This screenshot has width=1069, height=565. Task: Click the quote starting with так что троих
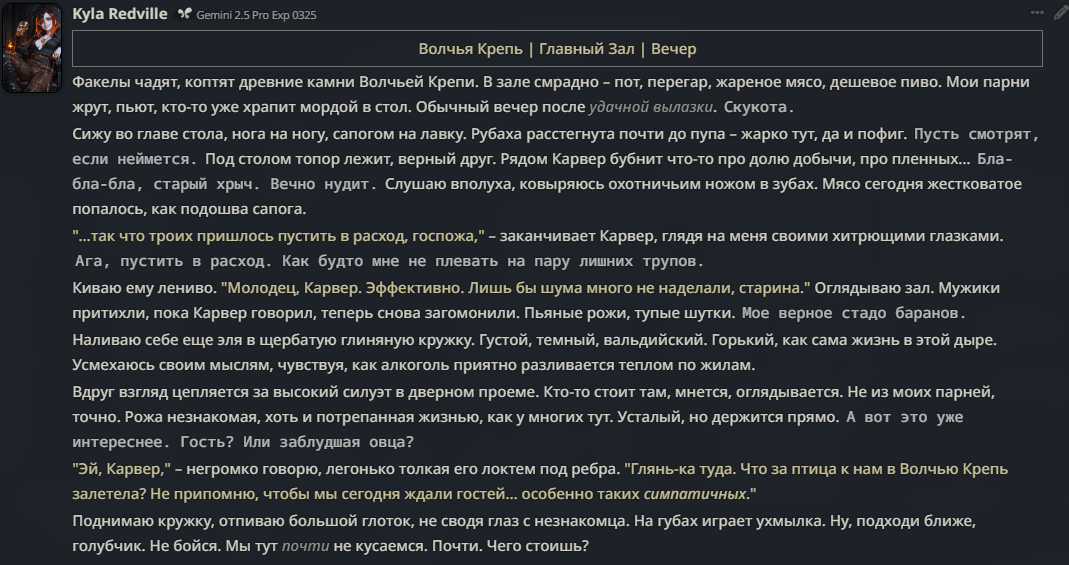click(278, 236)
